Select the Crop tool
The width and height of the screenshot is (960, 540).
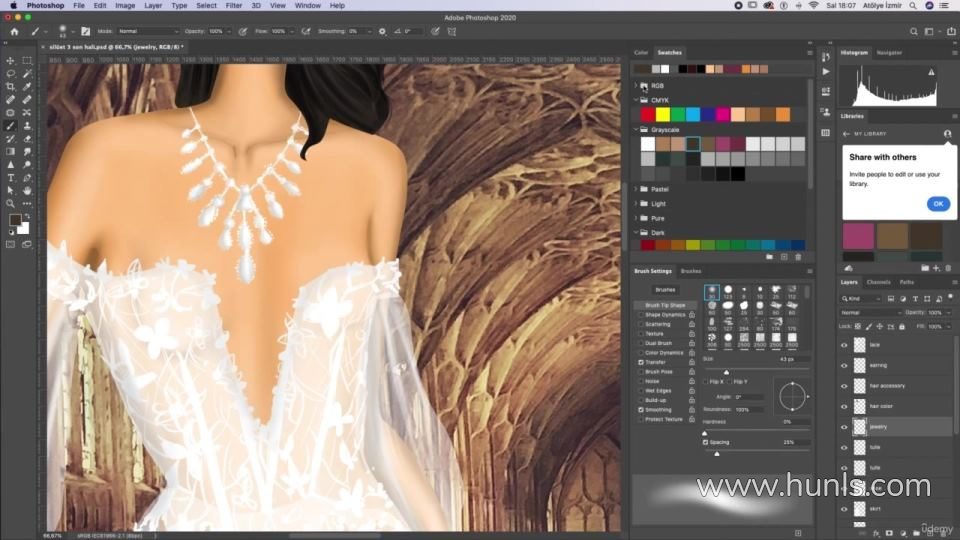tap(11, 87)
